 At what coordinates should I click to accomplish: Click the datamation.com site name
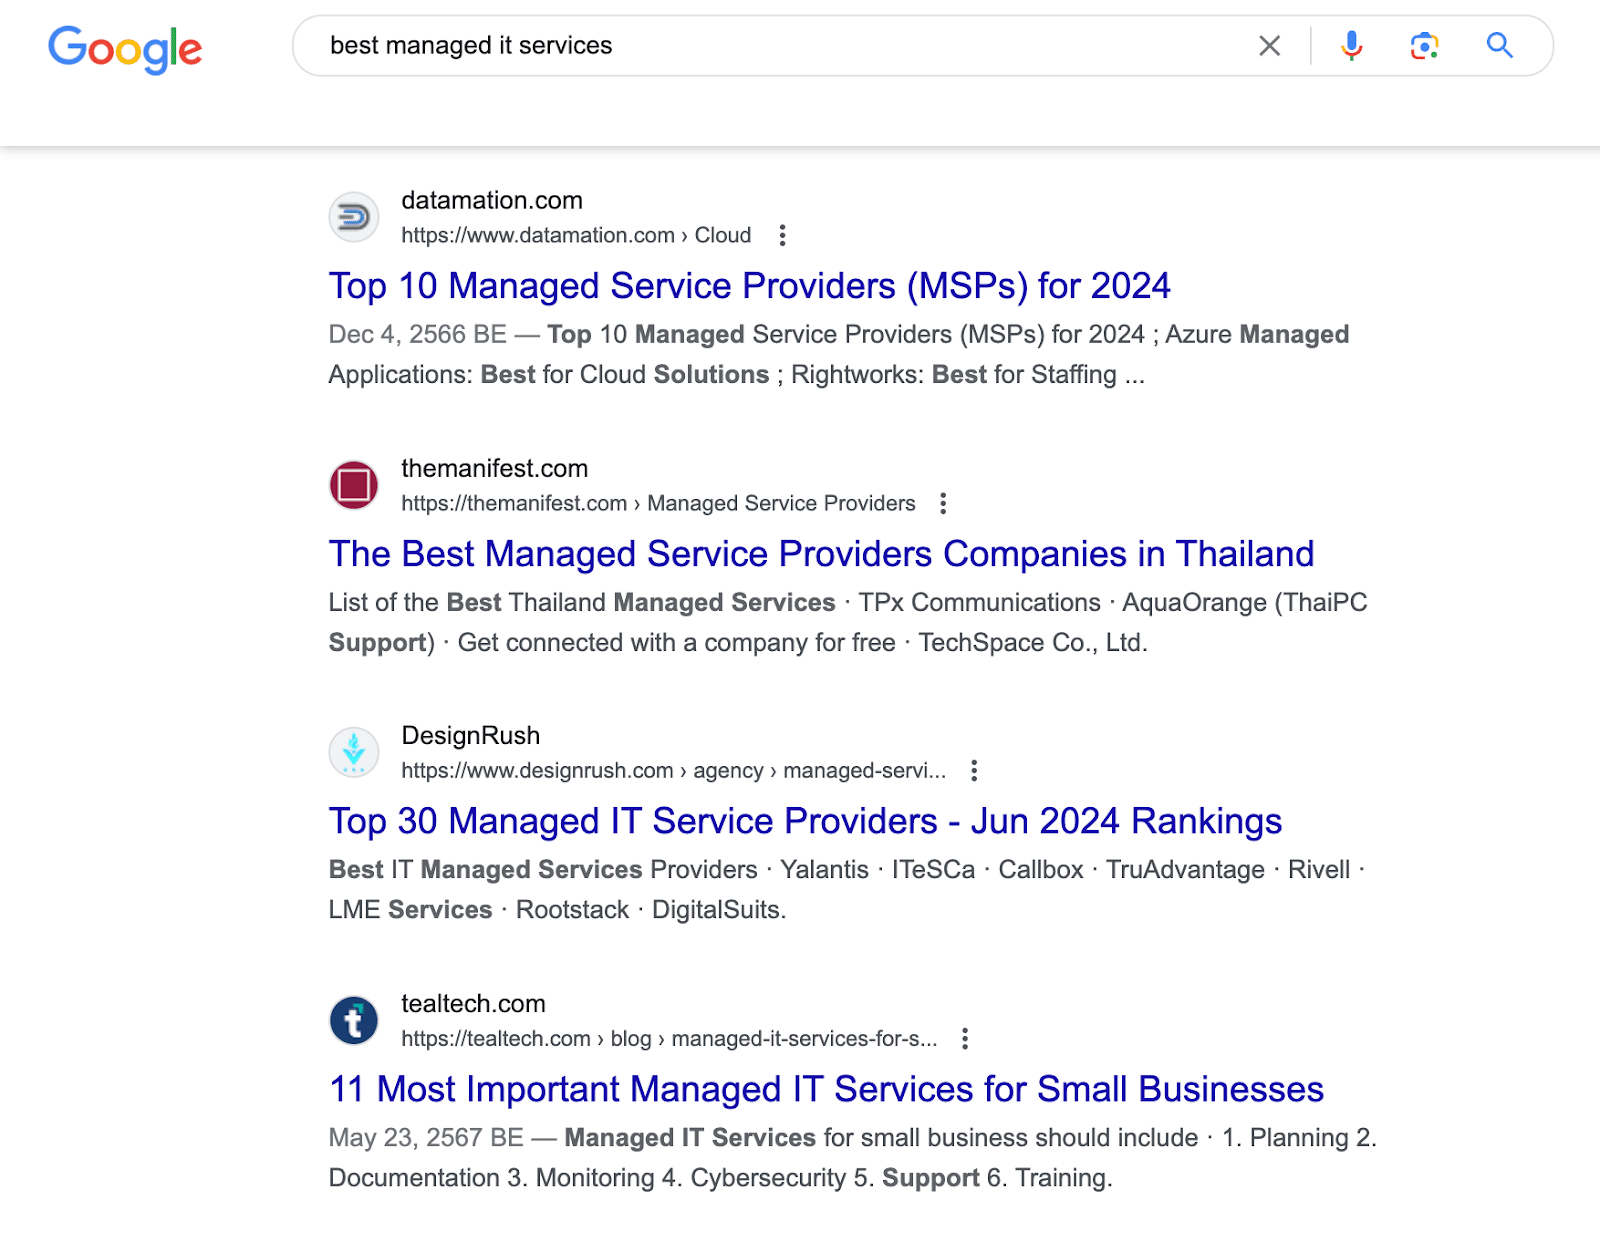(x=492, y=200)
